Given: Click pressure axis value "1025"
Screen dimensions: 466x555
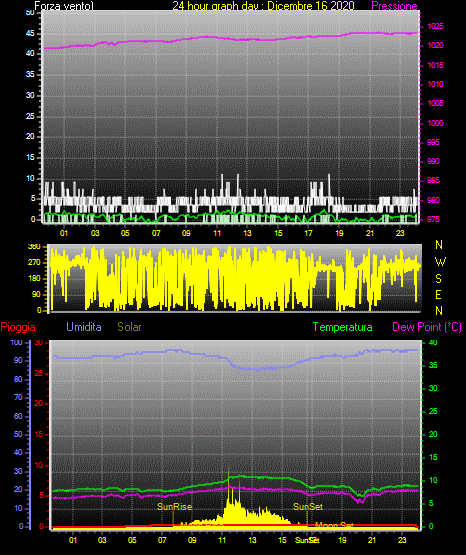Looking at the screenshot, I should click(435, 26).
